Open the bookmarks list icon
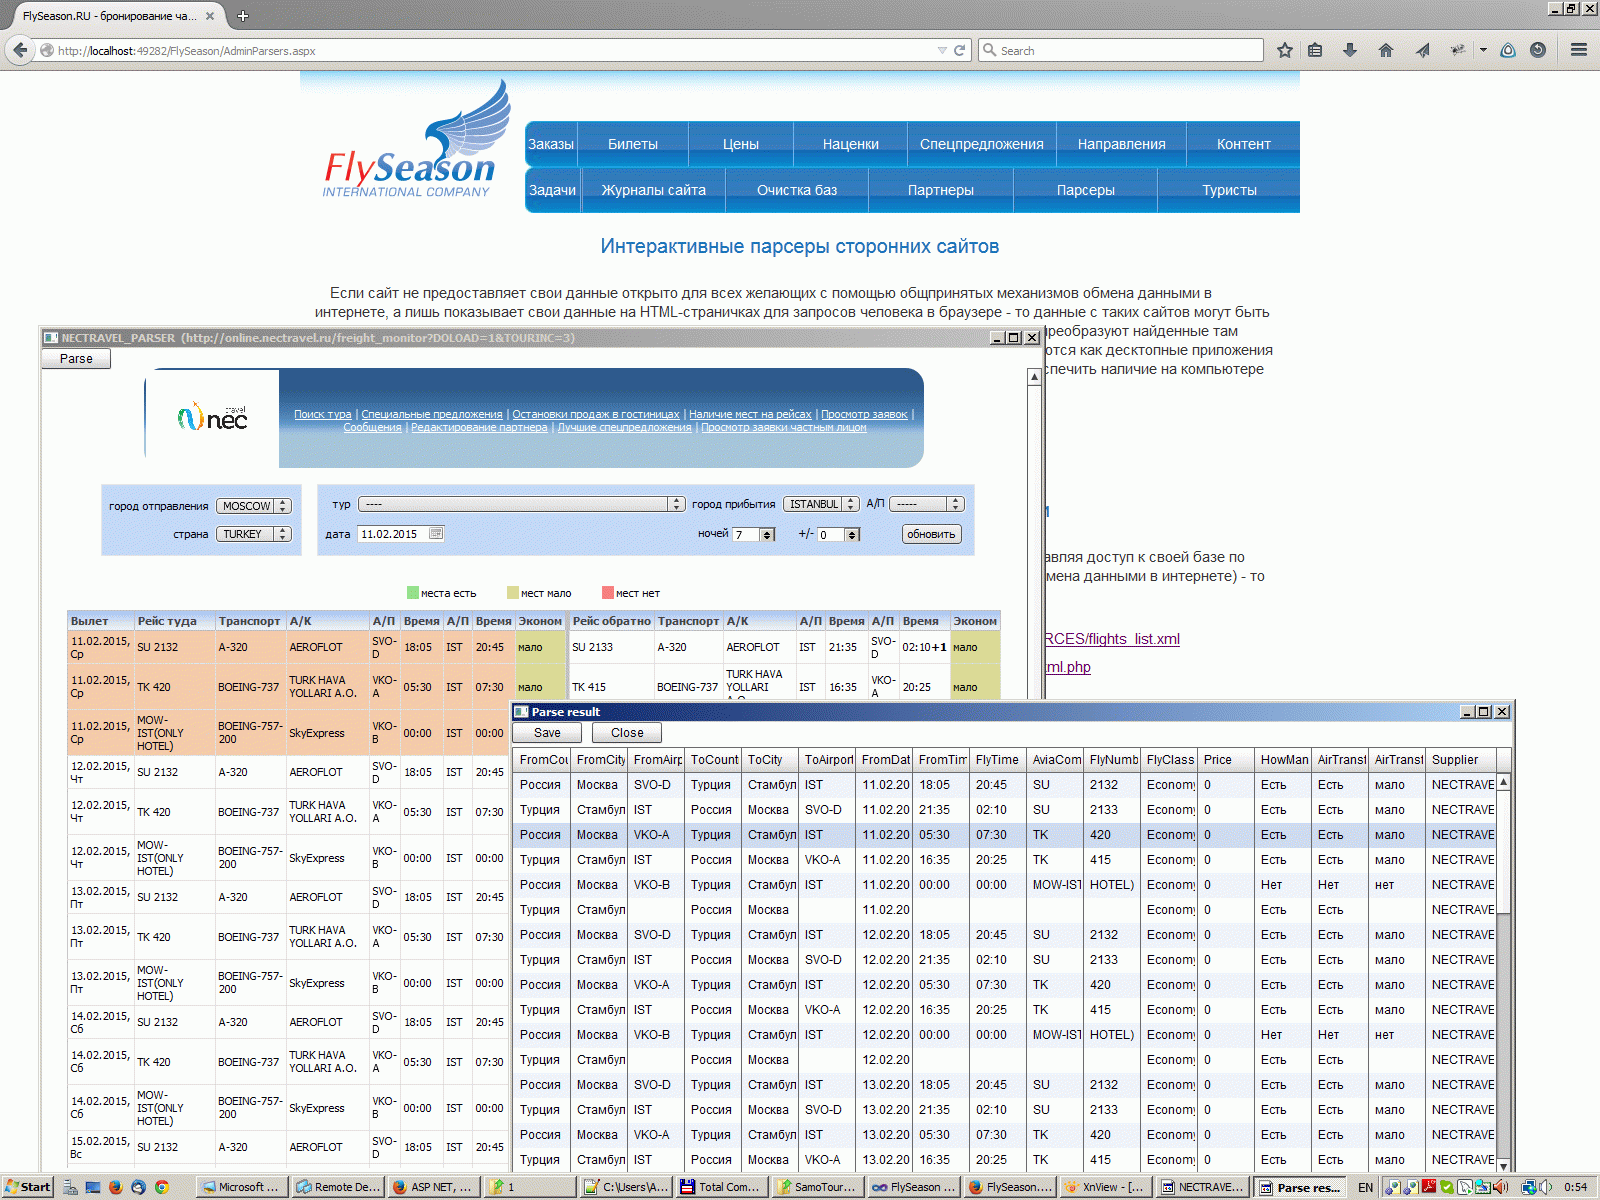This screenshot has height=1200, width=1600. coord(1315,50)
